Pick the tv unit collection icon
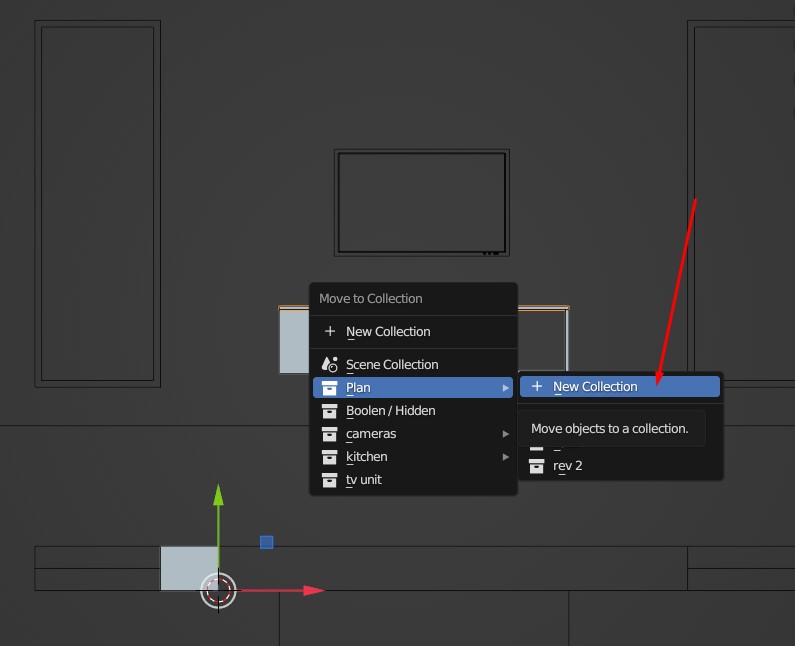 [x=330, y=480]
